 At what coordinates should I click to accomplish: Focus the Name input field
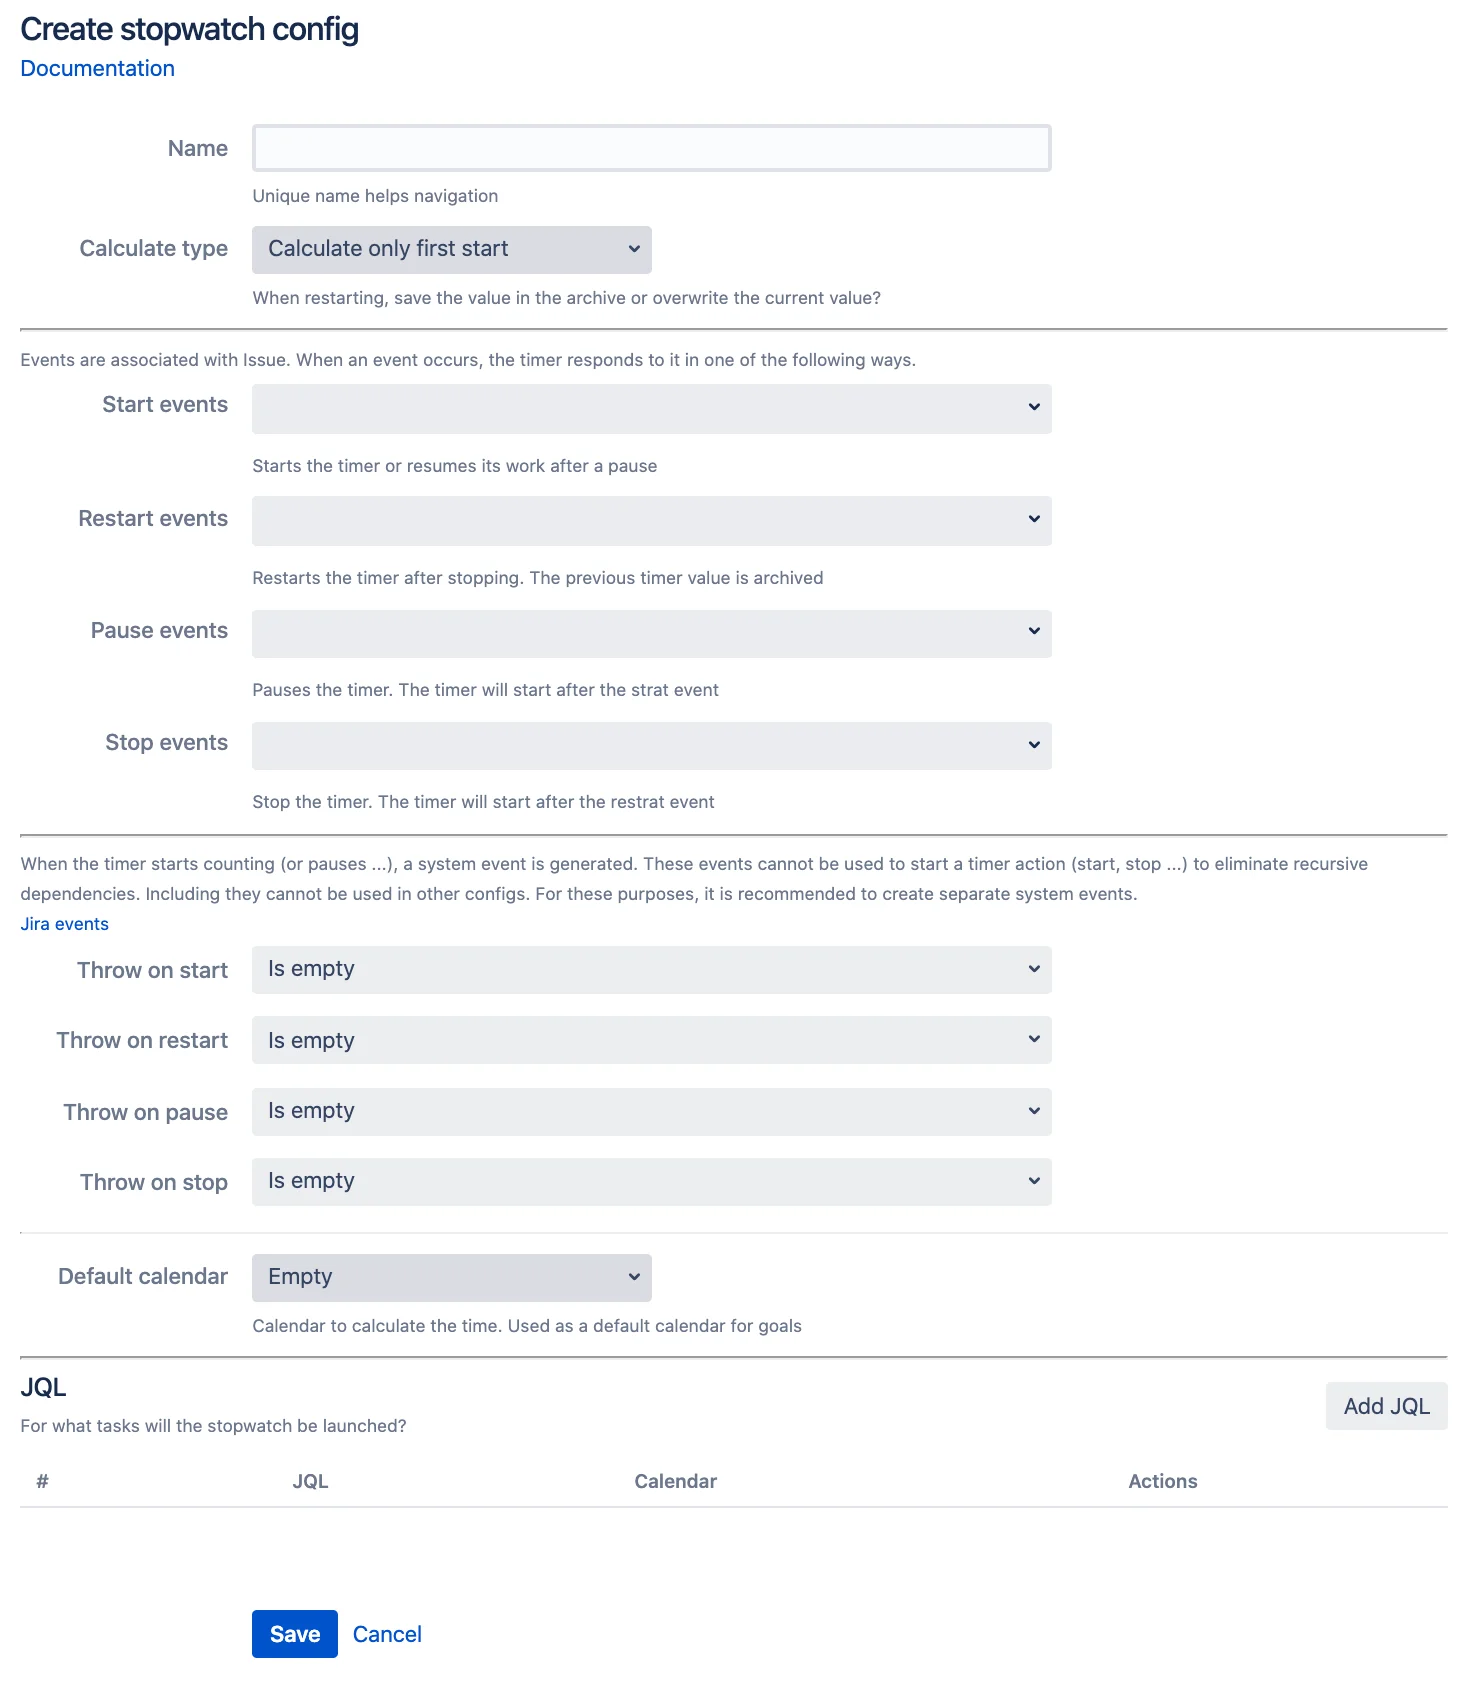pos(652,148)
